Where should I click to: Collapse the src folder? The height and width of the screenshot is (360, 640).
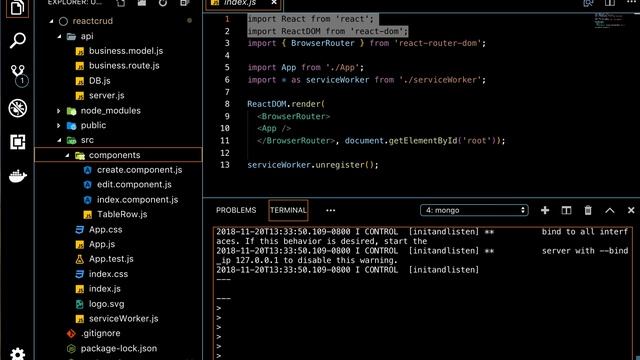pyautogui.click(x=60, y=140)
